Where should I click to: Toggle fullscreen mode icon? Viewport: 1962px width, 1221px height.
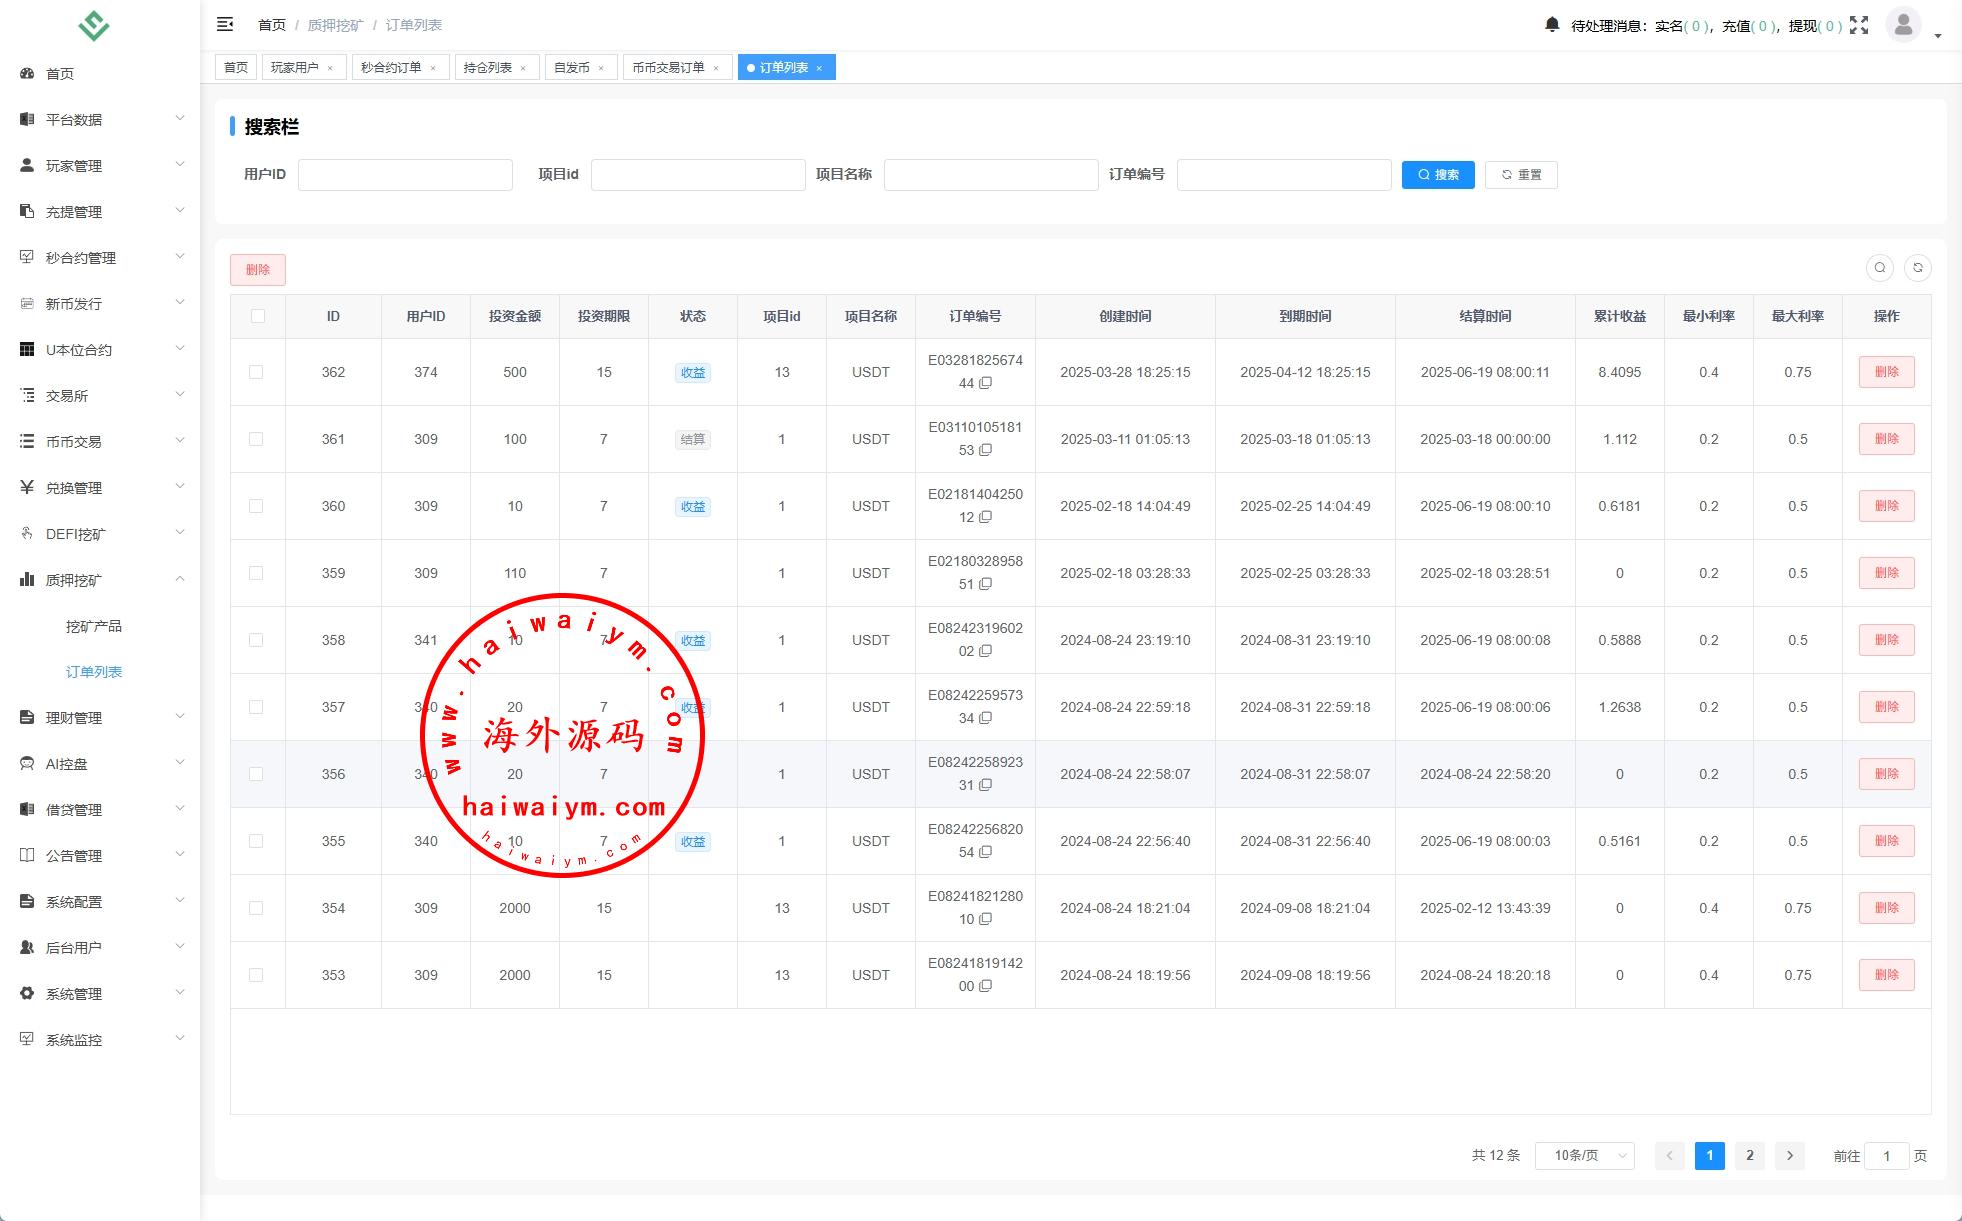[1859, 25]
